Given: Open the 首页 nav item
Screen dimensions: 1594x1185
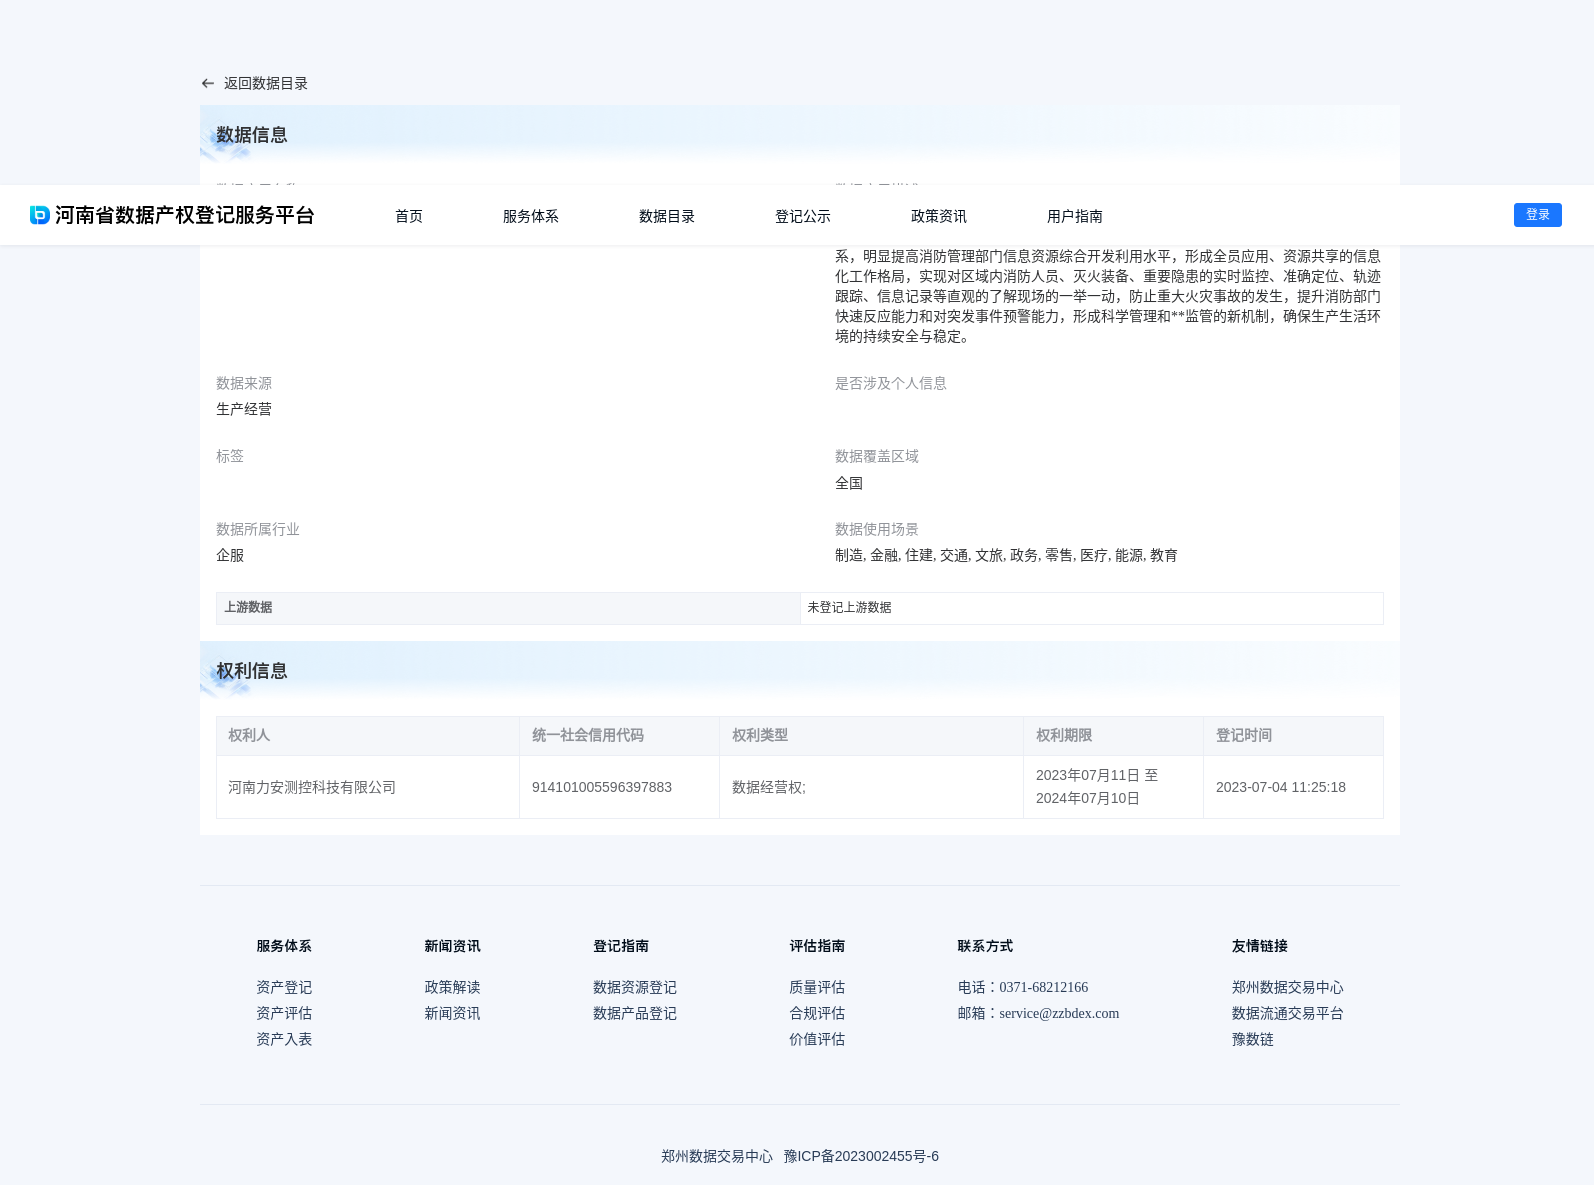Looking at the screenshot, I should pyautogui.click(x=409, y=216).
